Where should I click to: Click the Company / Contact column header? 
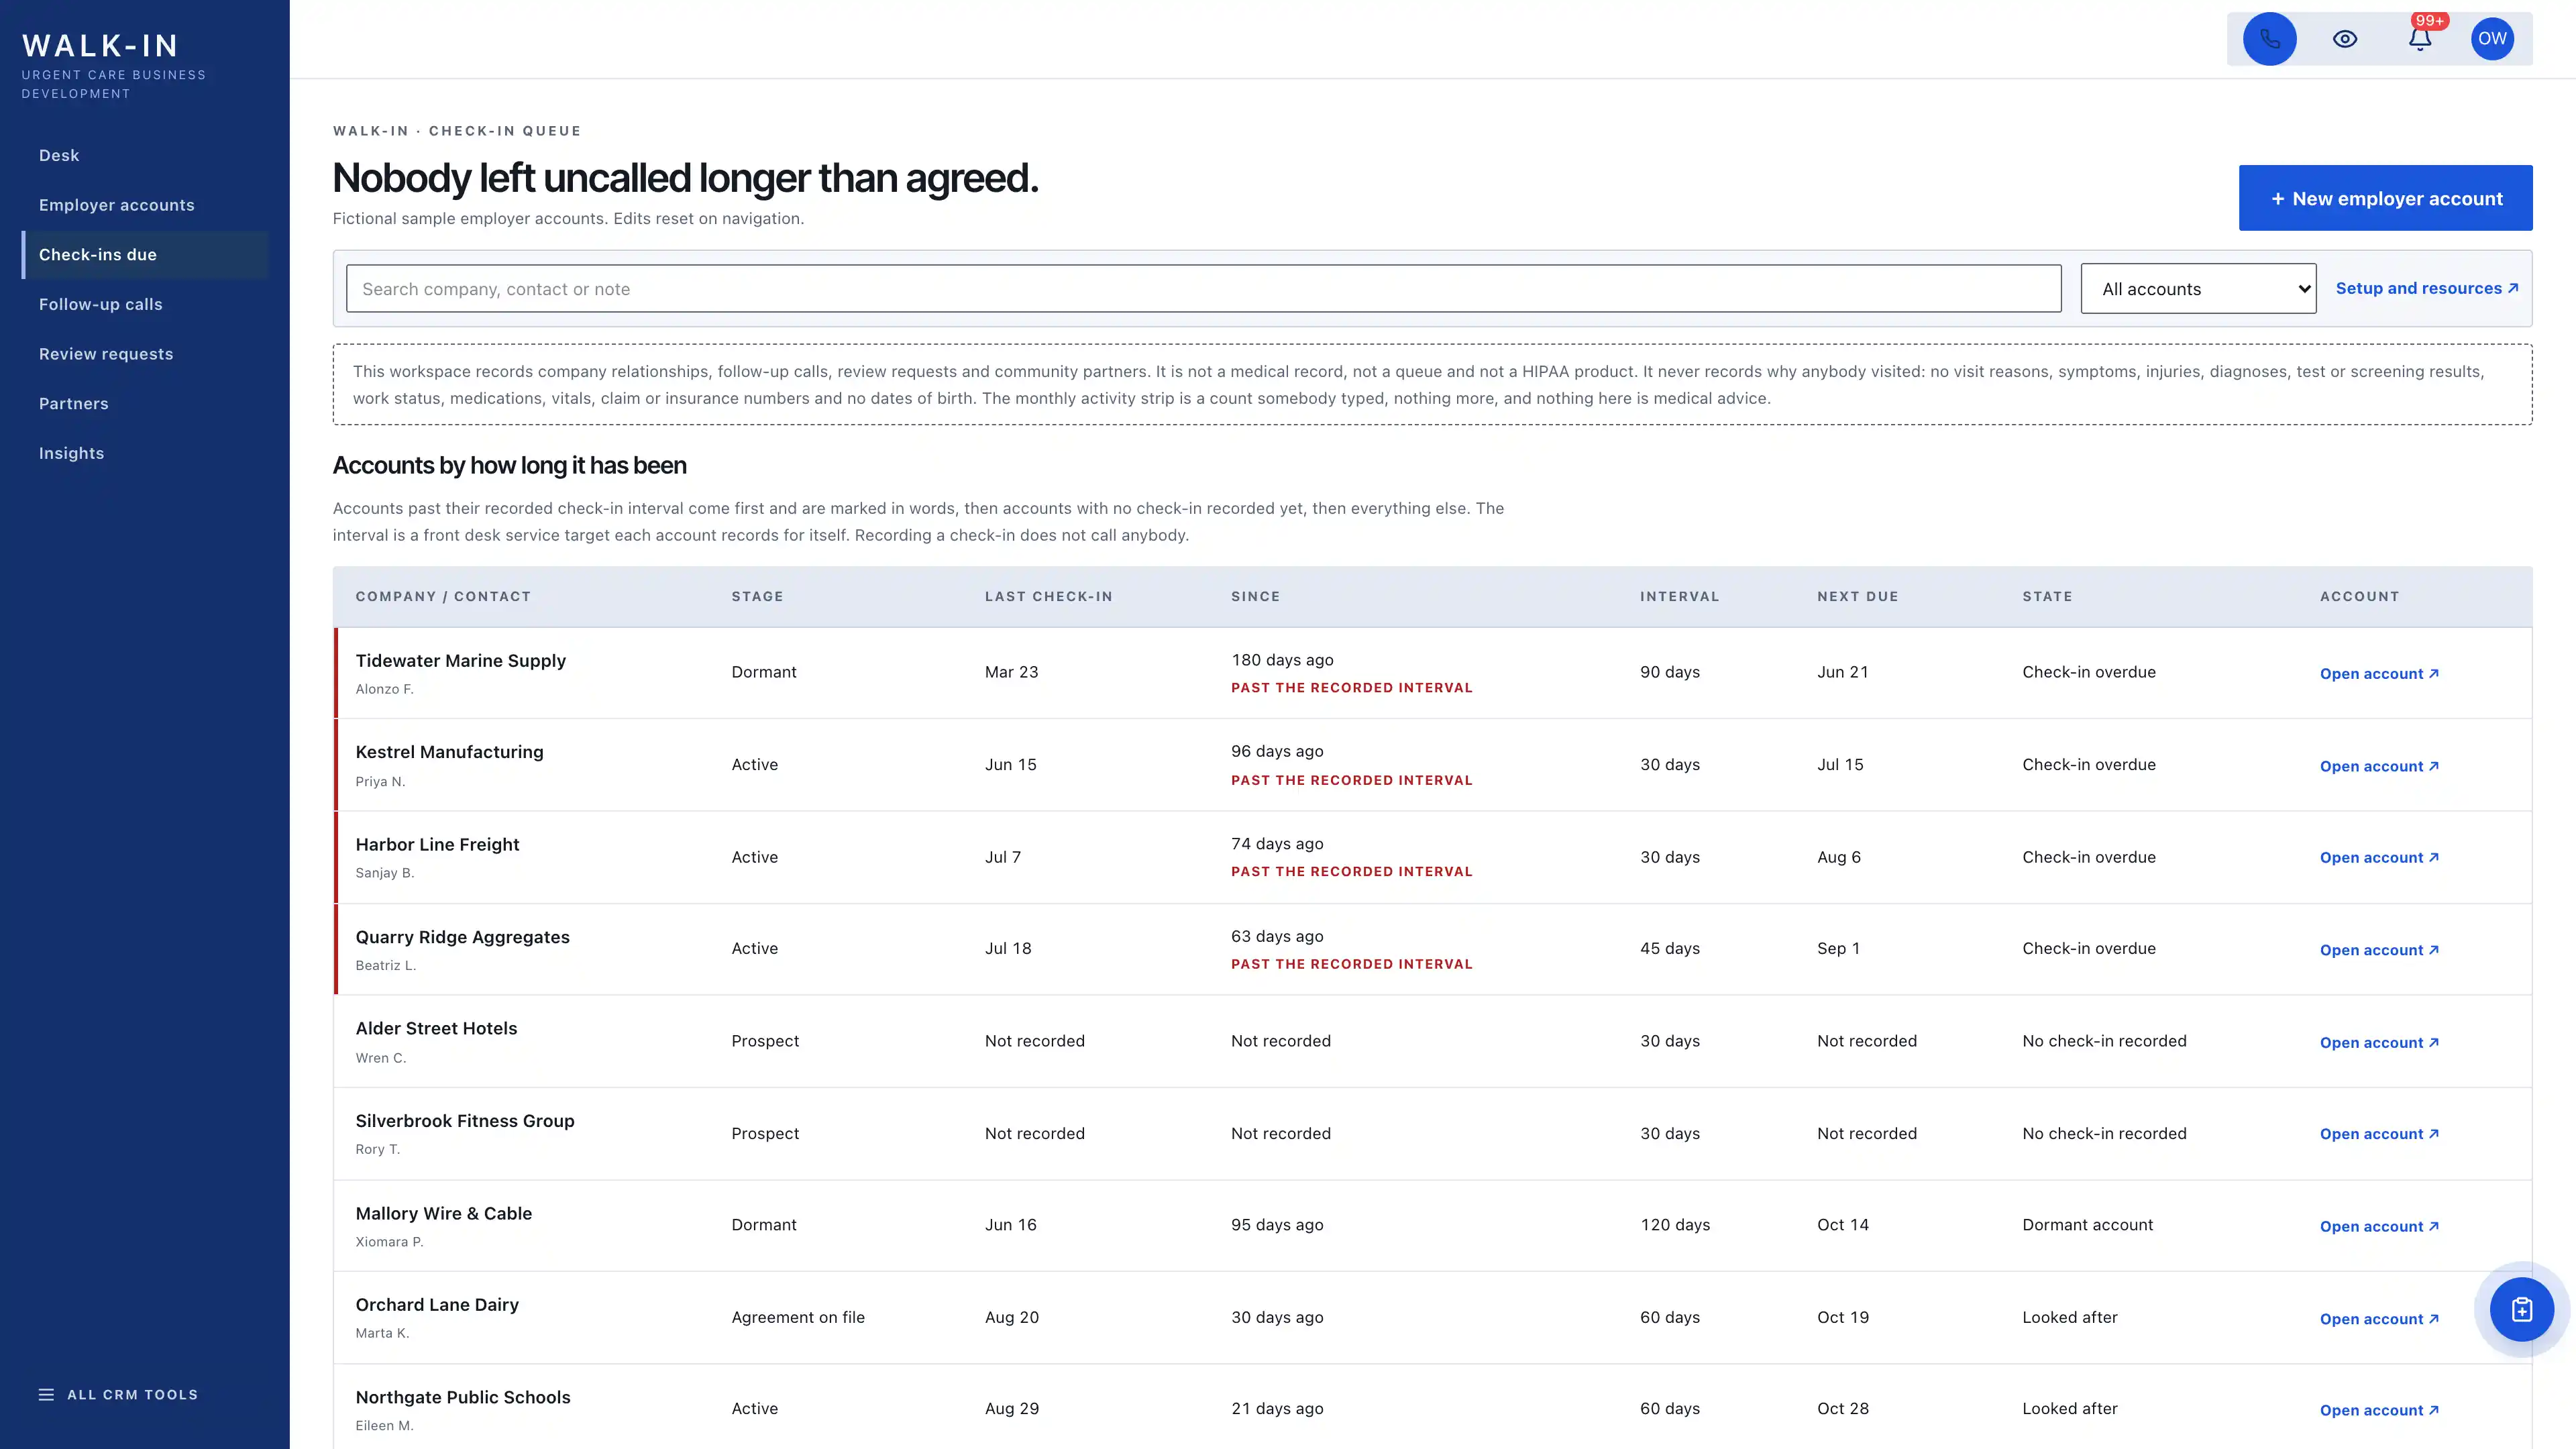443,597
